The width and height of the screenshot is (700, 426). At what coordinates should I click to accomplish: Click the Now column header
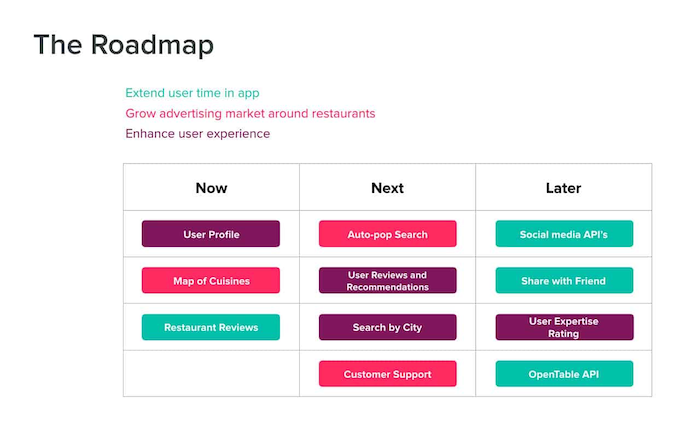coord(211,188)
